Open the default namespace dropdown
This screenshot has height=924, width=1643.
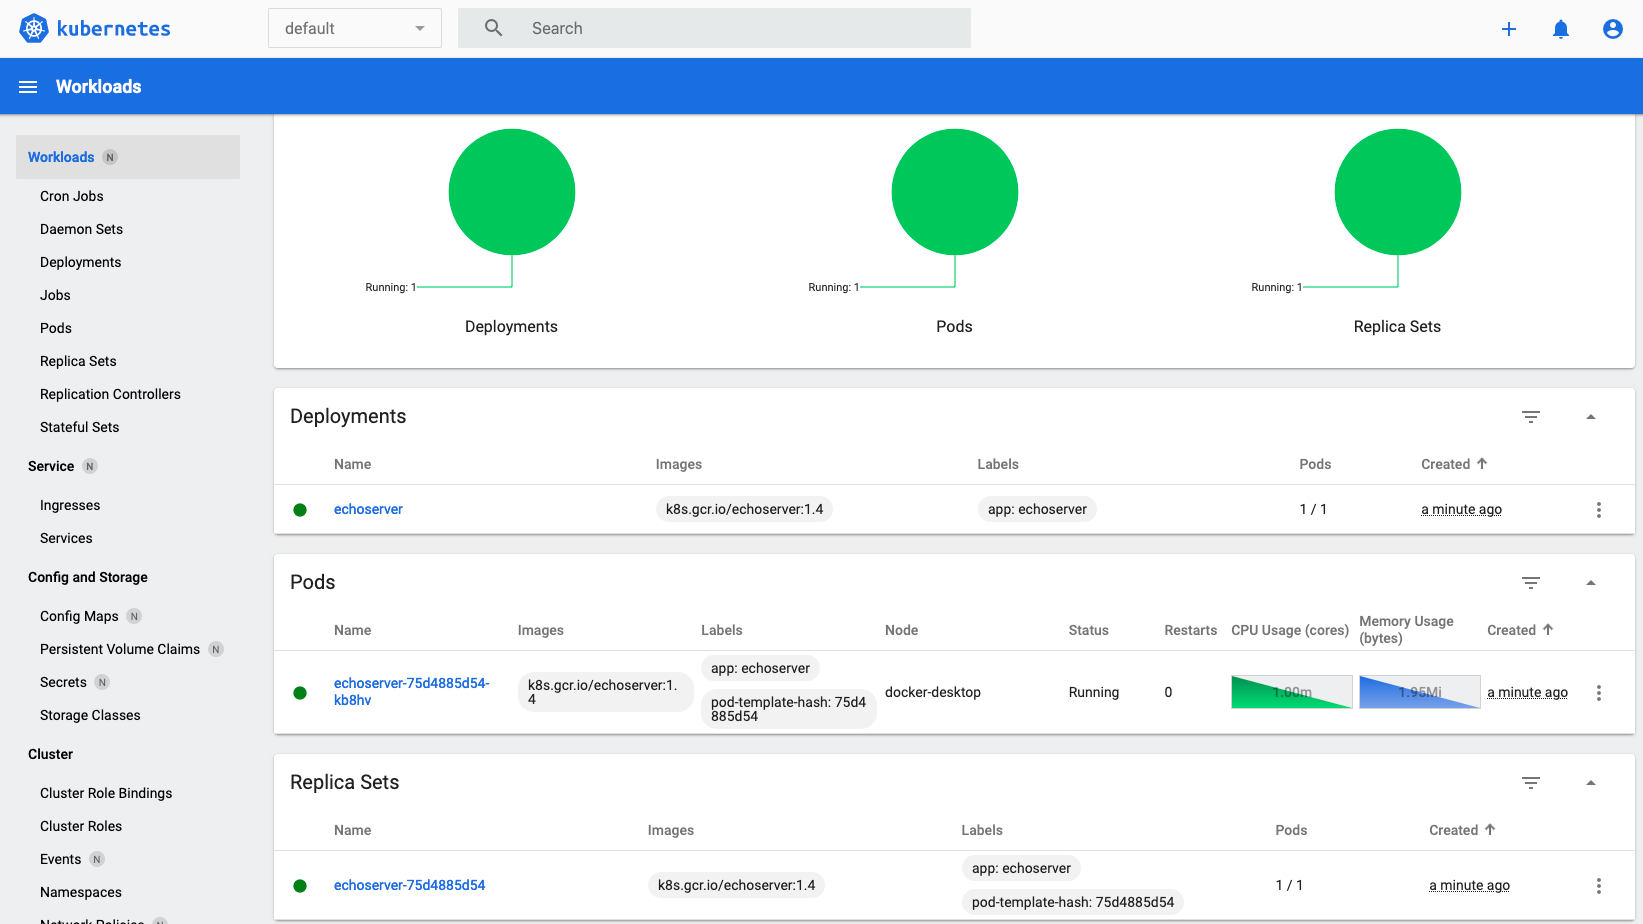pyautogui.click(x=355, y=28)
